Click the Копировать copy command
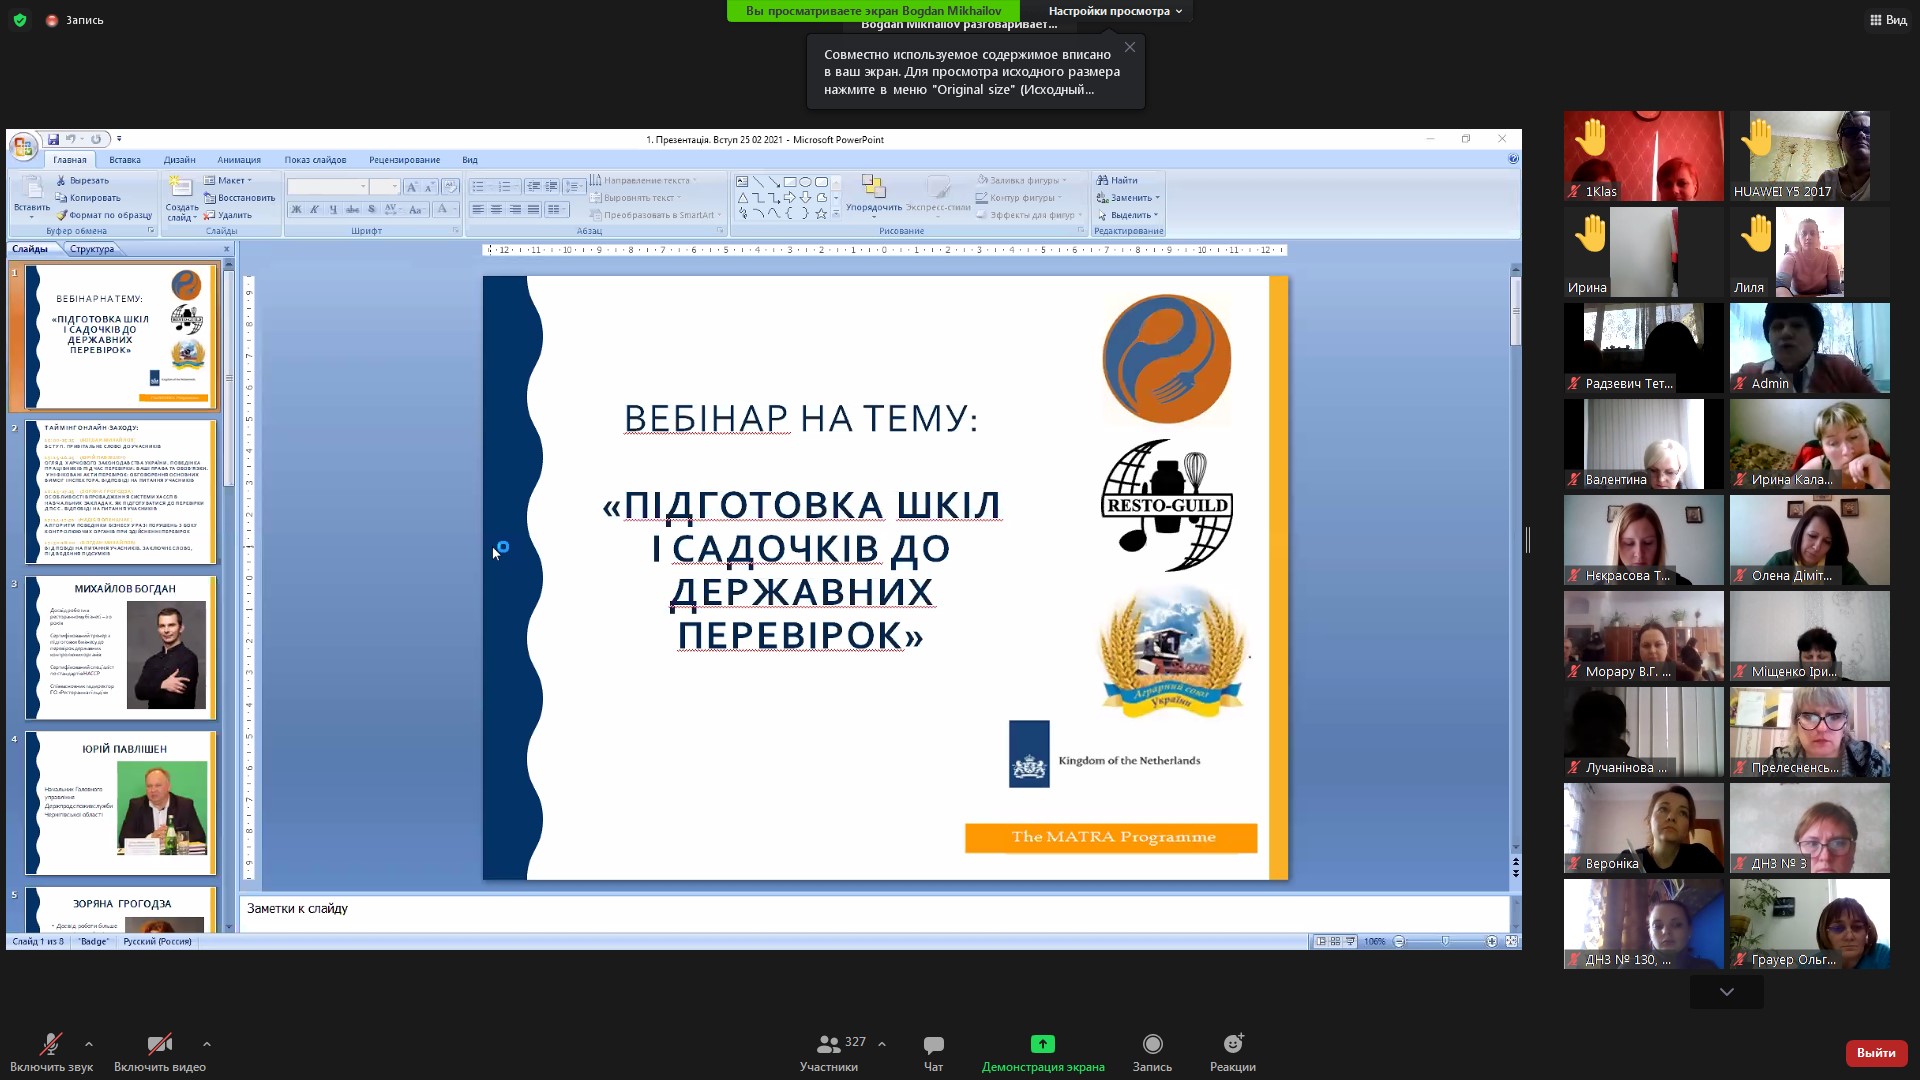The width and height of the screenshot is (1920, 1080). pos(88,198)
